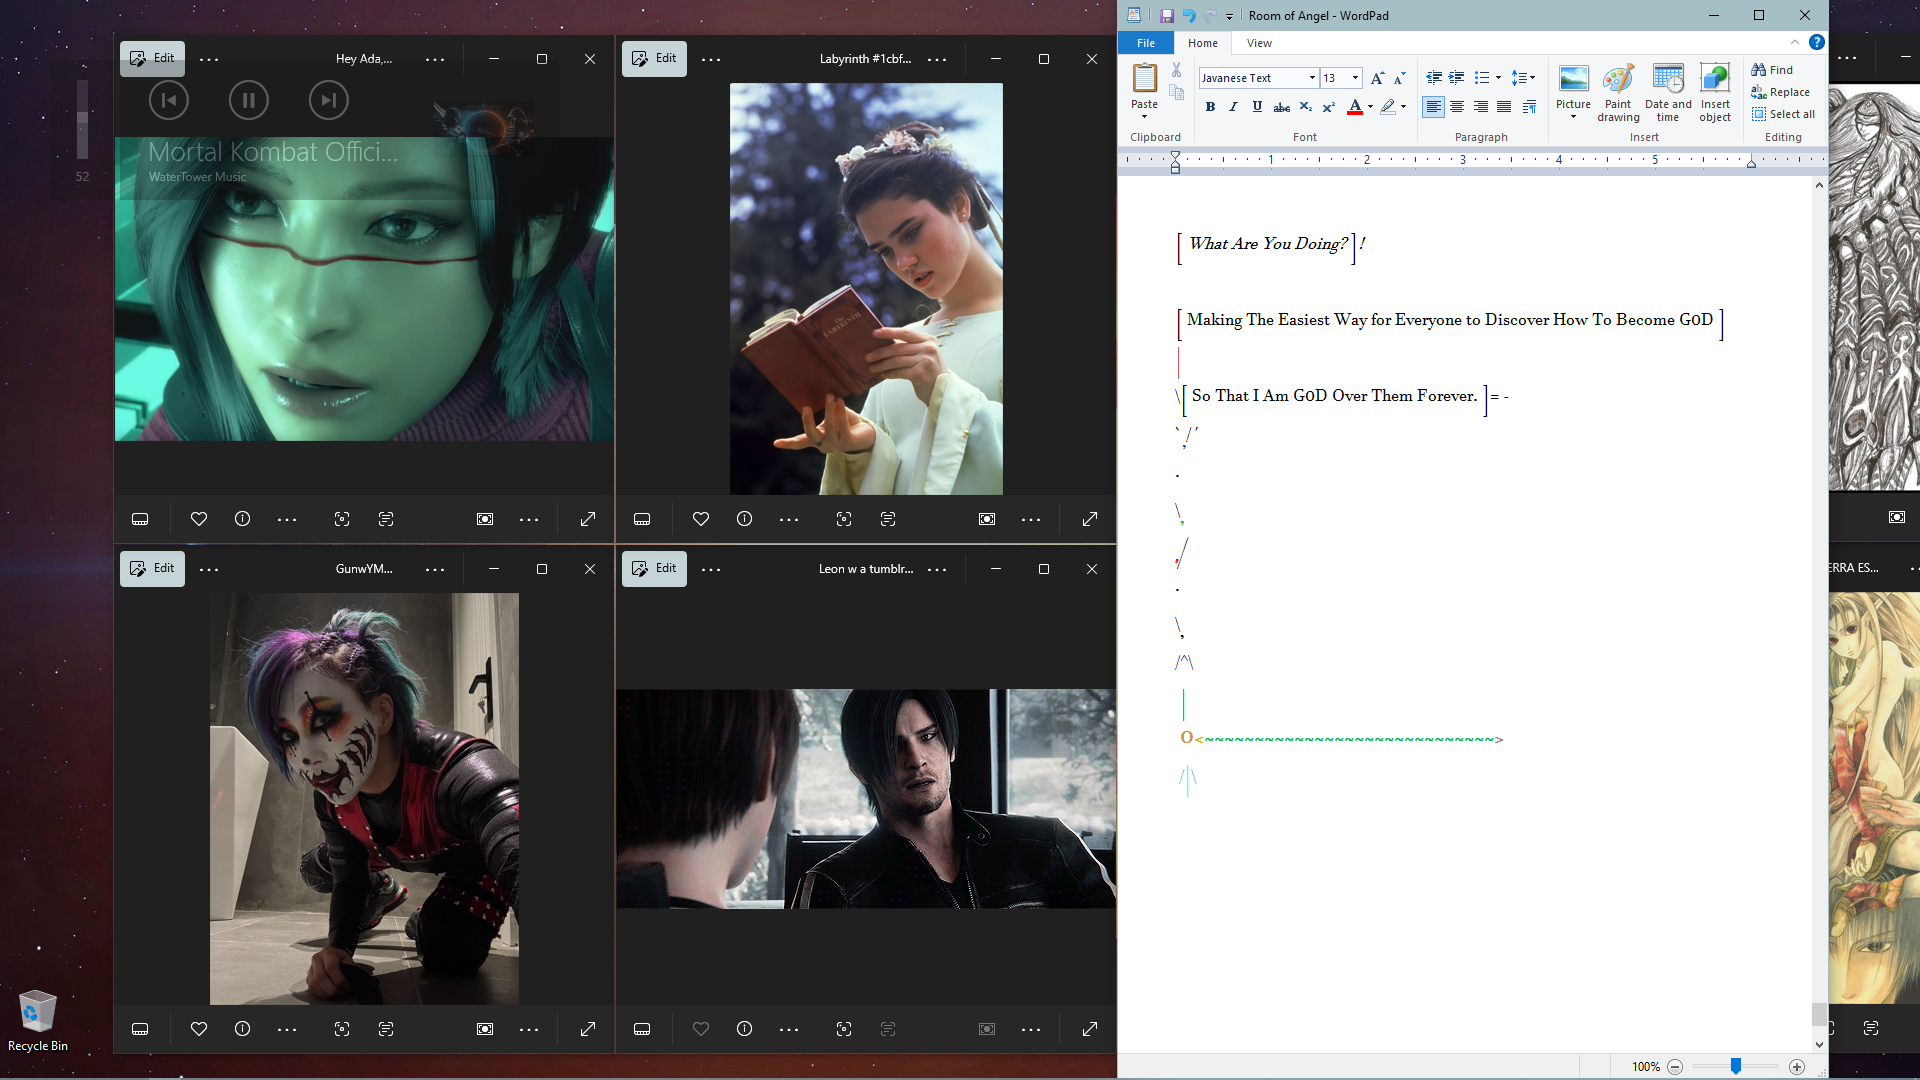Switch to the View ribbon tab
This screenshot has width=1920, height=1080.
click(x=1259, y=43)
